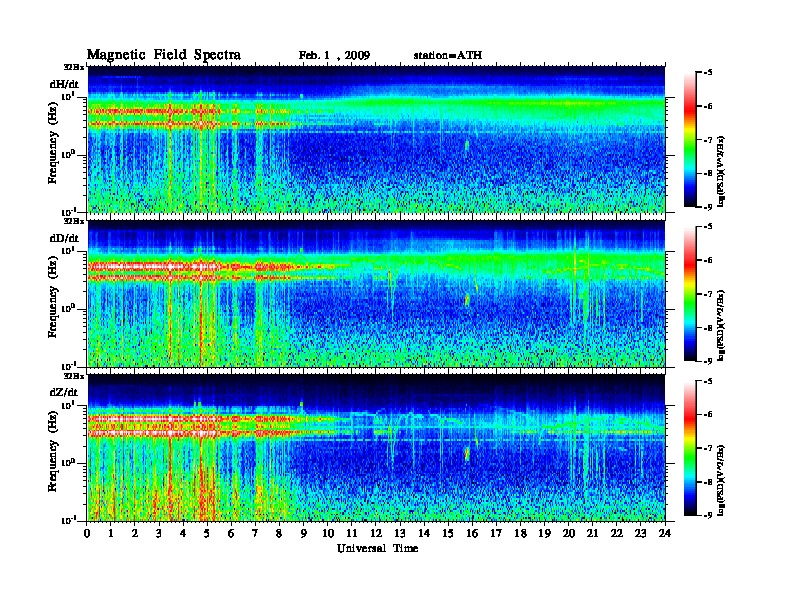This screenshot has width=792, height=612.
Task: Click the hour '5' tick label on time axis
Action: [x=207, y=534]
